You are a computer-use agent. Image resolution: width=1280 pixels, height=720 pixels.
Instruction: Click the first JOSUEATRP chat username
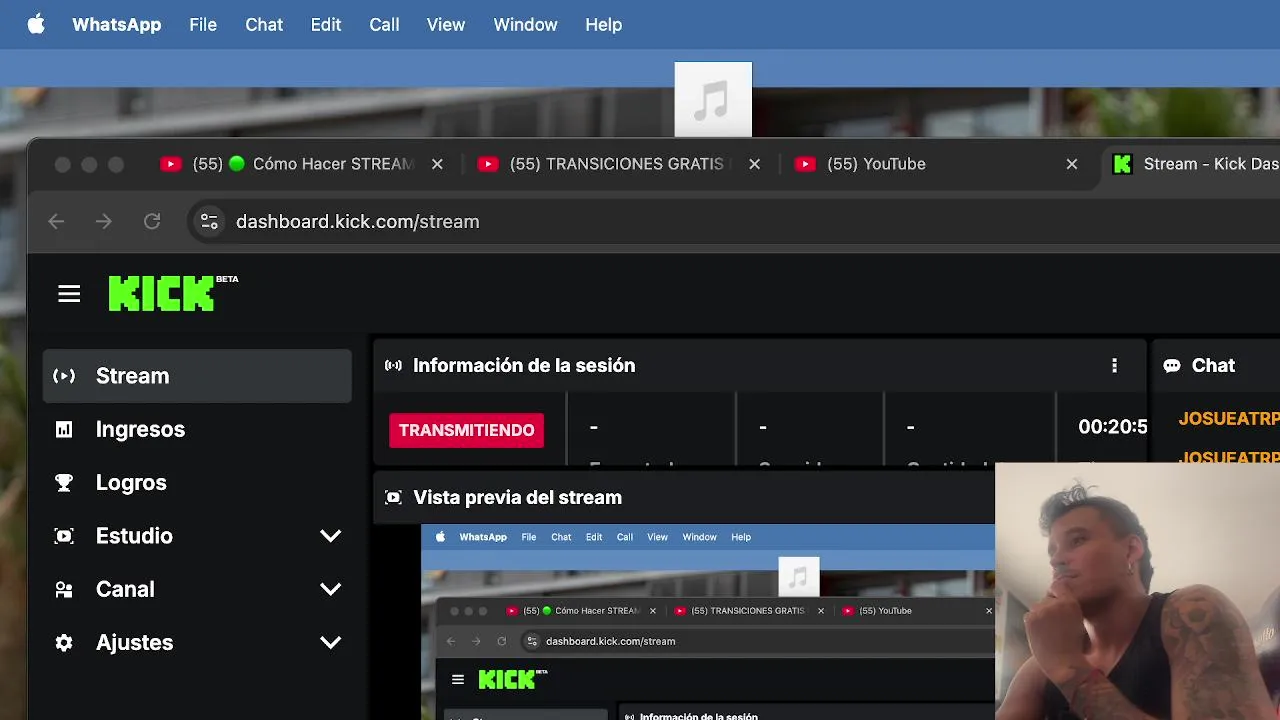1229,419
